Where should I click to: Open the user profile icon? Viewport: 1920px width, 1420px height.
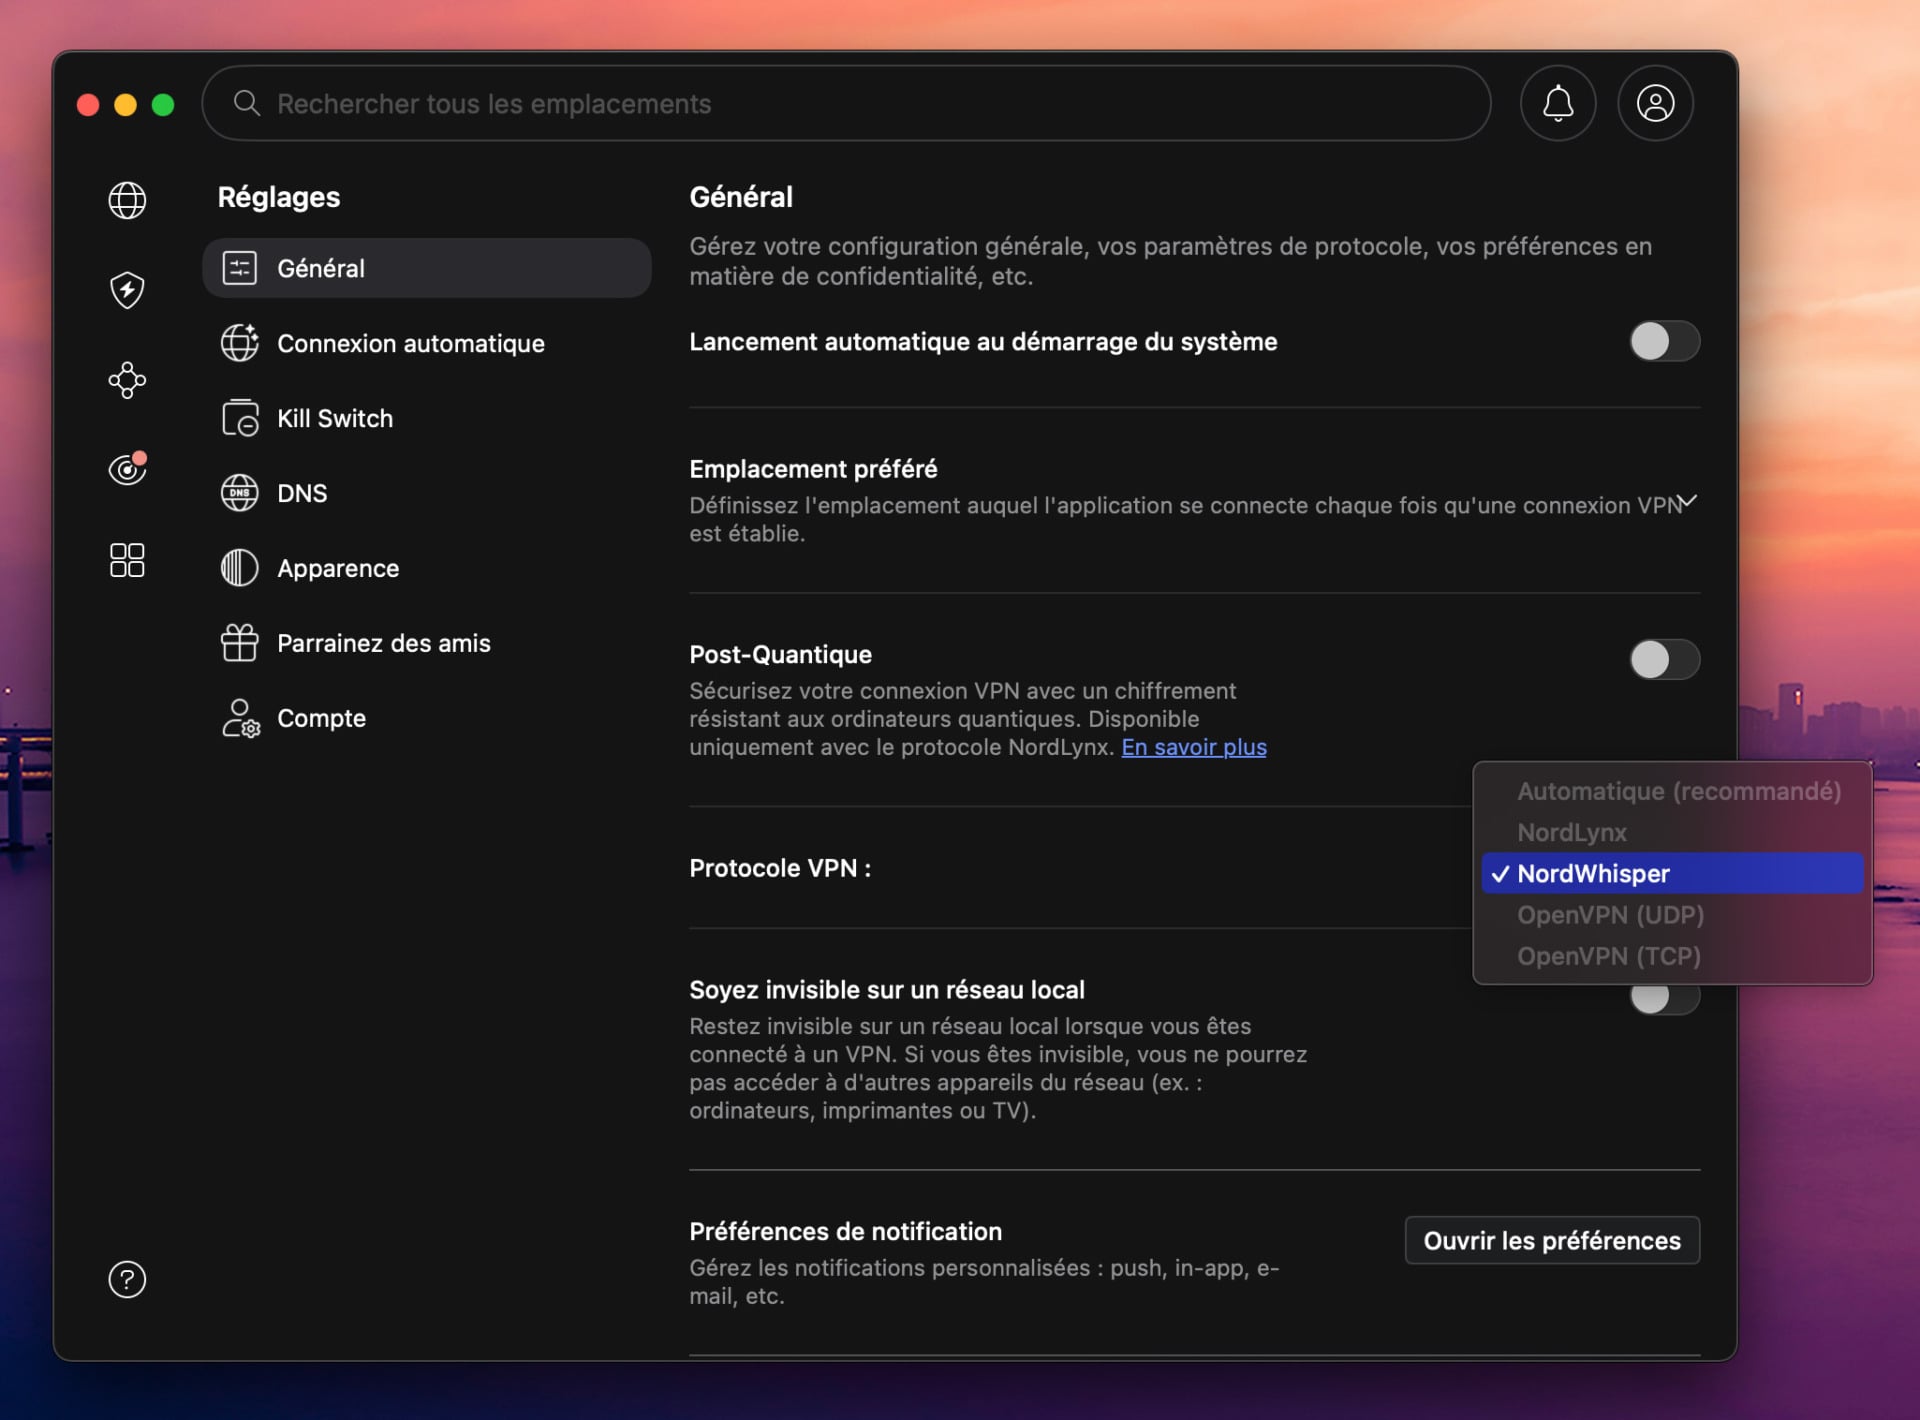tap(1656, 103)
